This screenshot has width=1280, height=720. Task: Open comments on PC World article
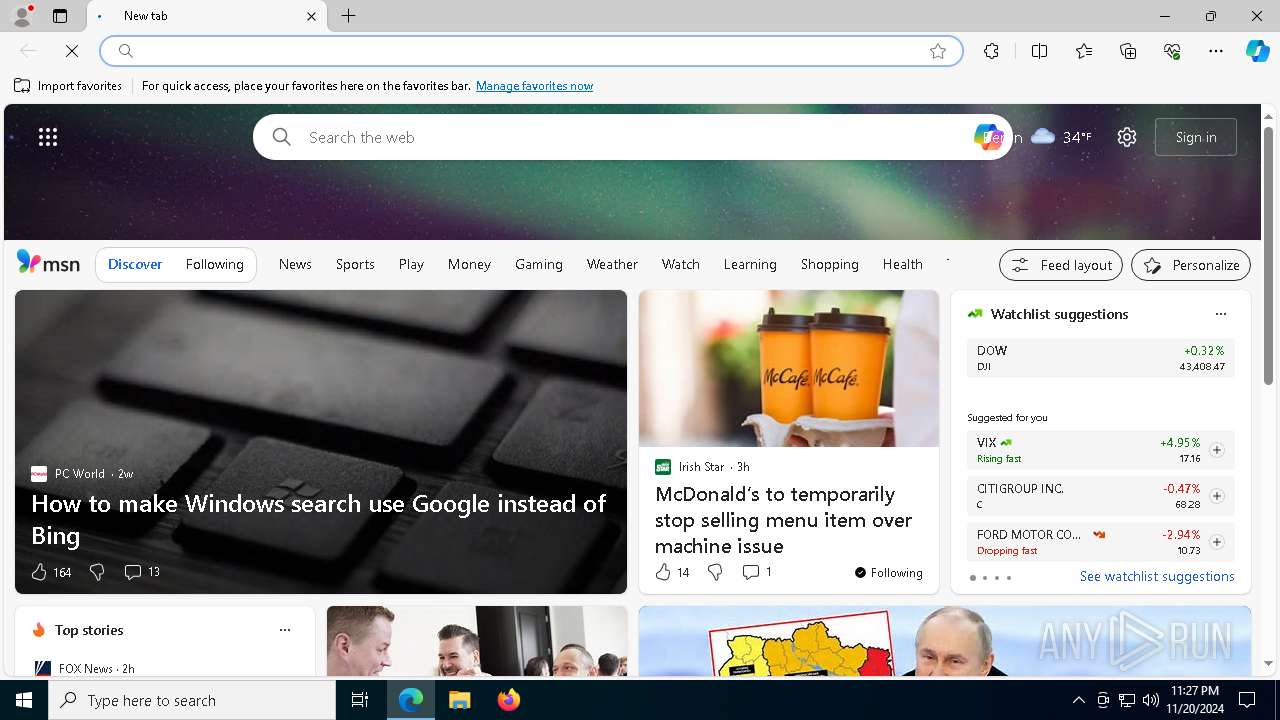(x=142, y=572)
